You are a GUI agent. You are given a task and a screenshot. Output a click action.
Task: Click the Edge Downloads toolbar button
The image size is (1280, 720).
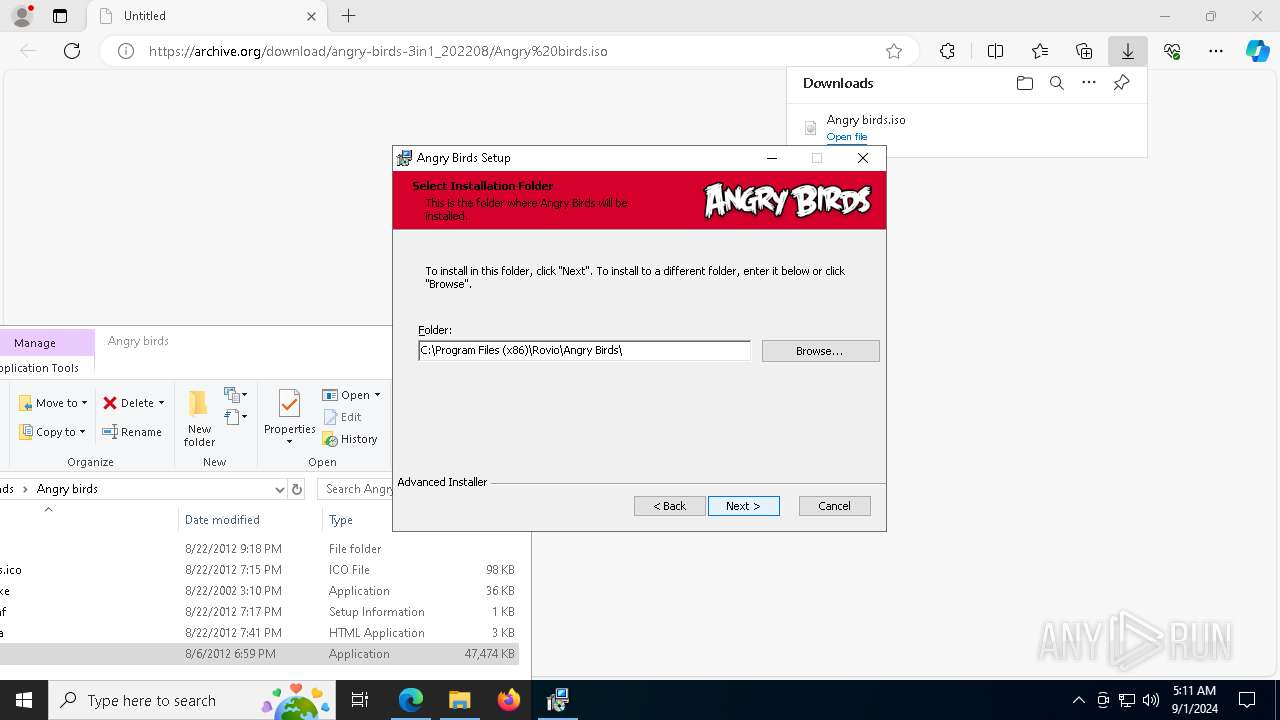tap(1127, 51)
